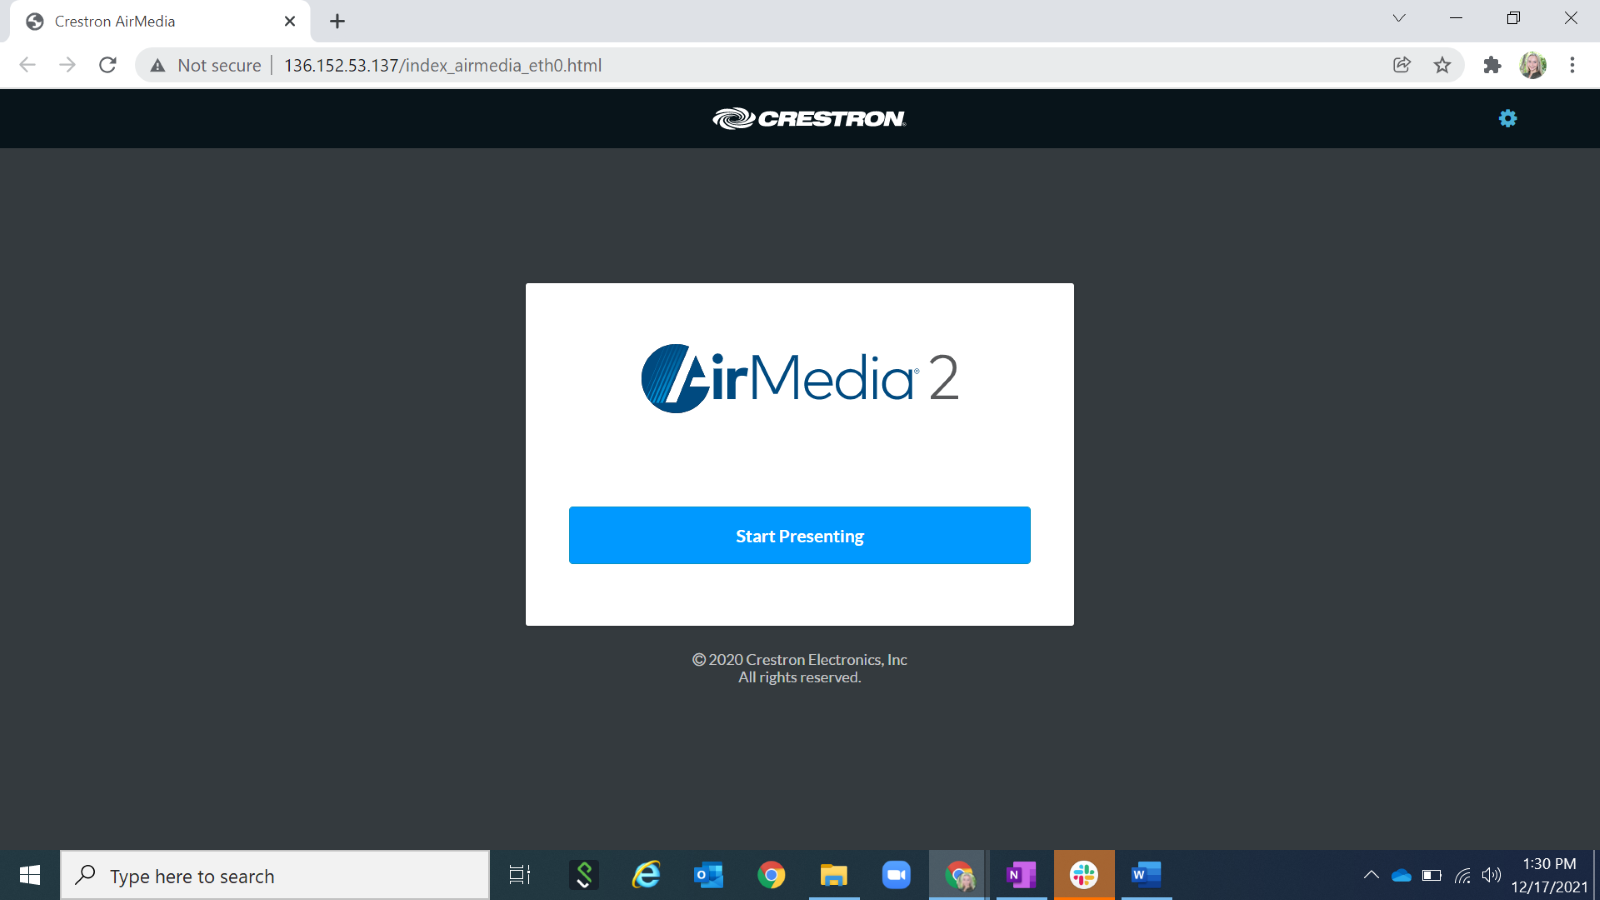
Task: Open Chrome three-dot menu
Action: click(1572, 65)
